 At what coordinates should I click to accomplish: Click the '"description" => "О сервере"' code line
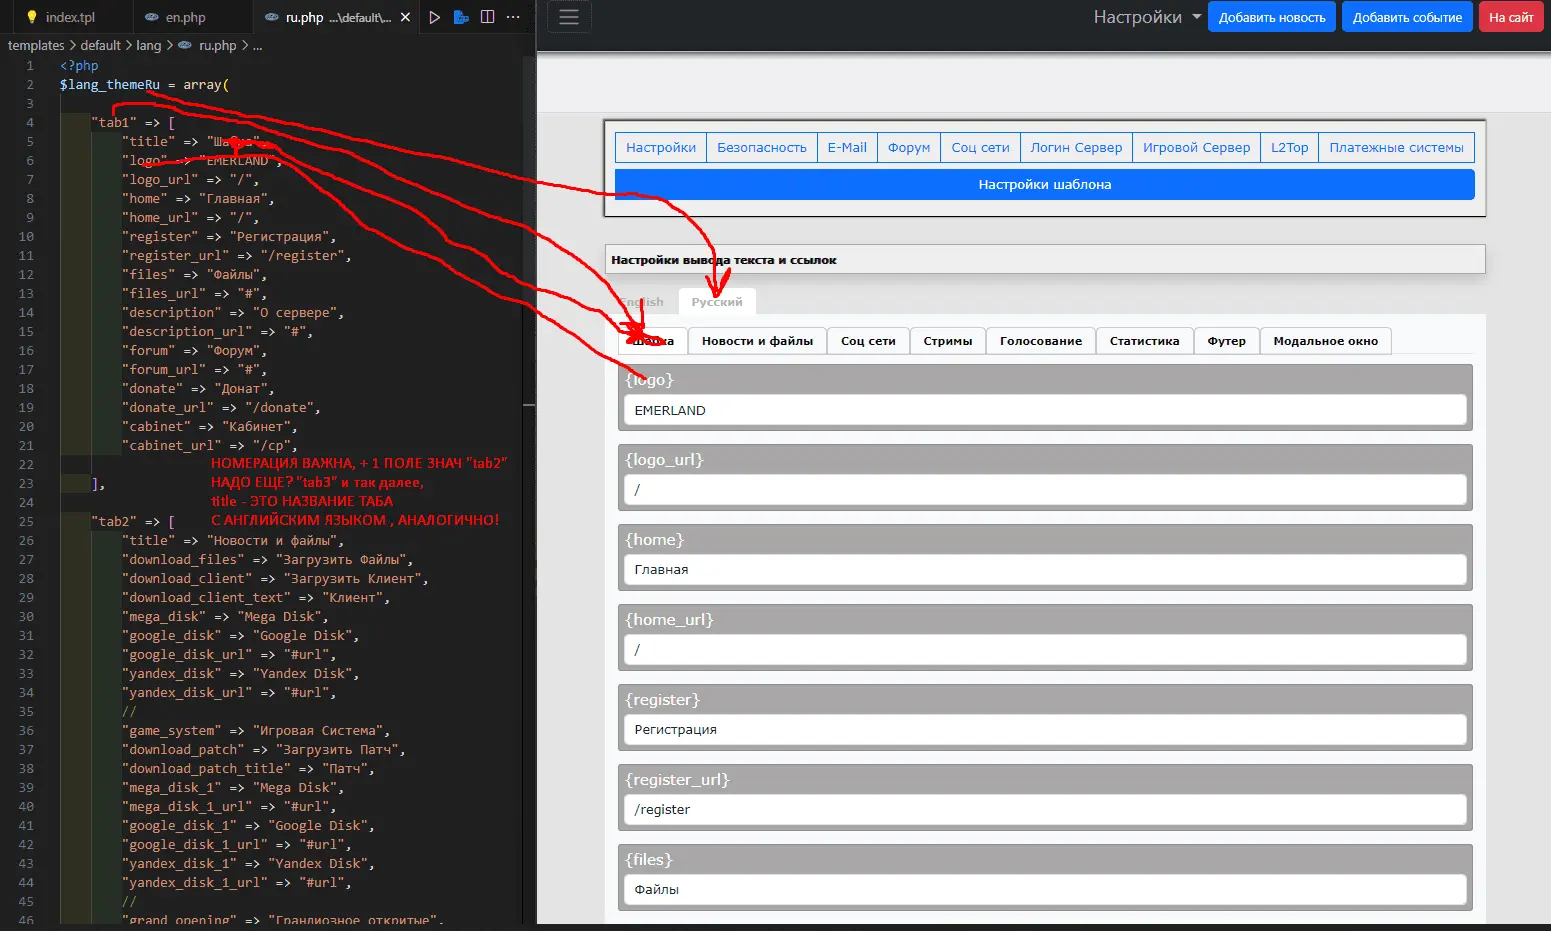pyautogui.click(x=233, y=313)
